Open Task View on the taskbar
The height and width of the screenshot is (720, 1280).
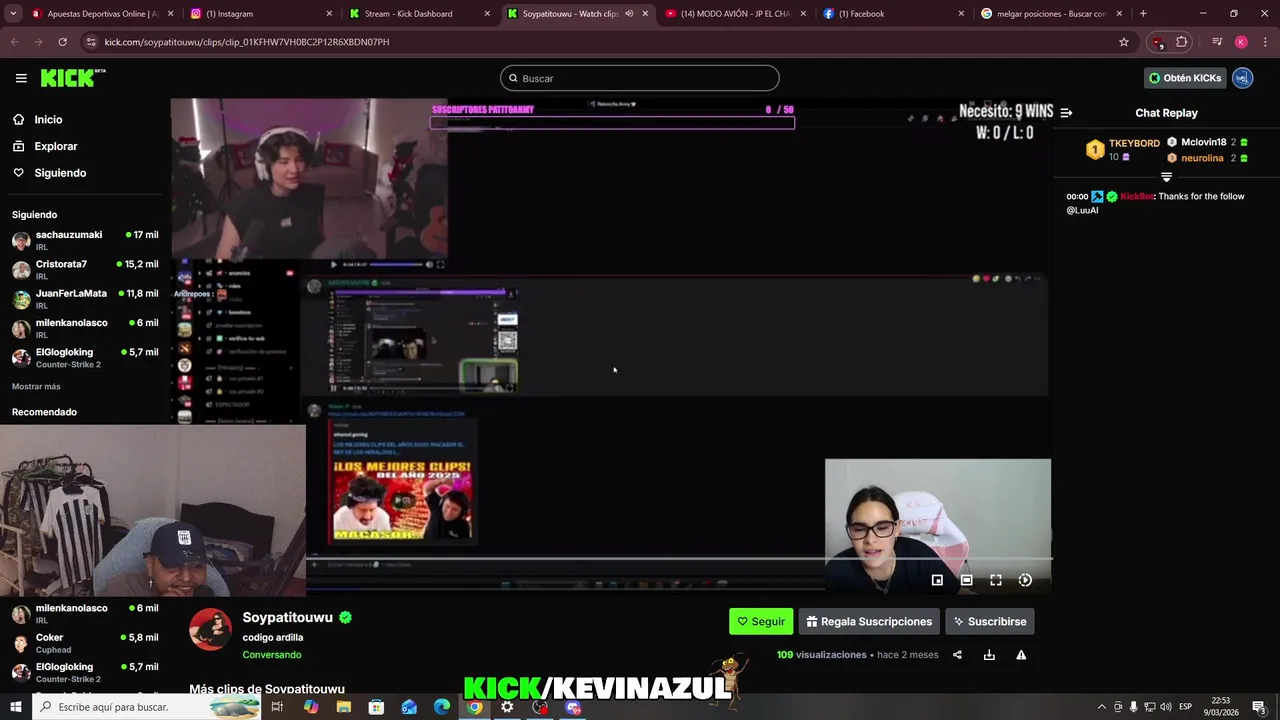click(x=277, y=707)
